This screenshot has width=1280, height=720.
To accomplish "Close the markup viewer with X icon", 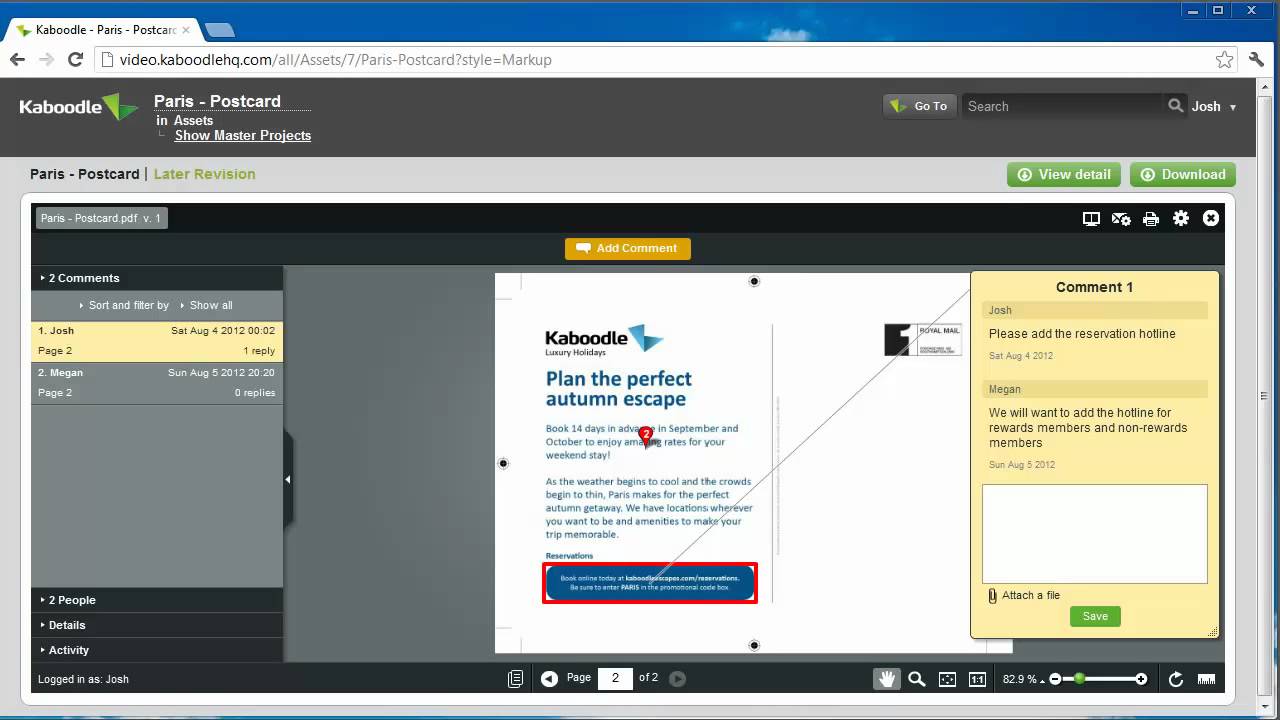I will pyautogui.click(x=1211, y=218).
